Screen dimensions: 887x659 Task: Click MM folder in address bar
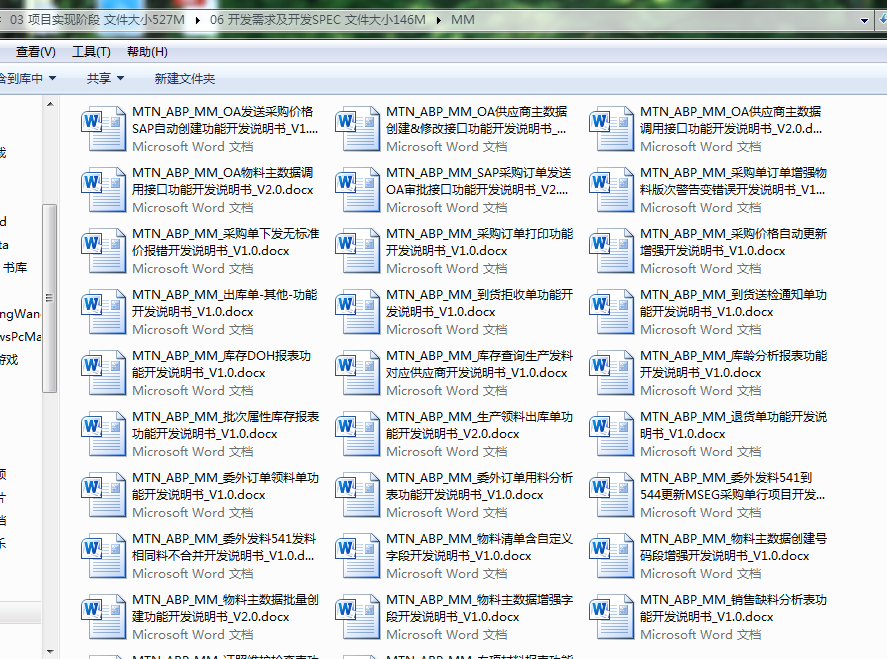tap(463, 20)
